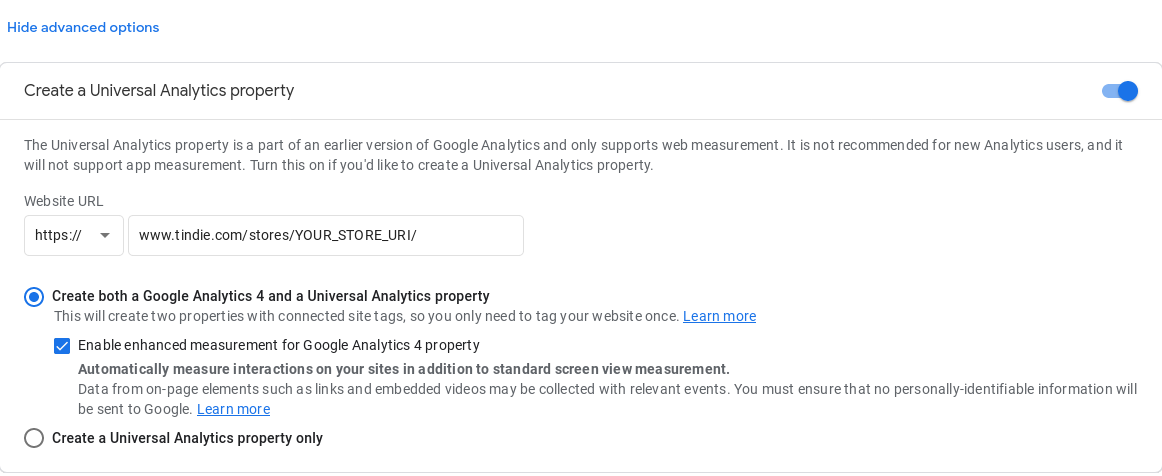Toggle off the Universal Analytics property switch

point(1120,91)
